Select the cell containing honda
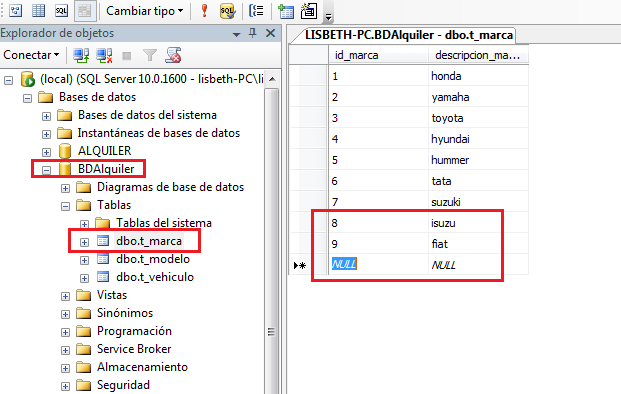This screenshot has height=394, width=621. click(478, 76)
